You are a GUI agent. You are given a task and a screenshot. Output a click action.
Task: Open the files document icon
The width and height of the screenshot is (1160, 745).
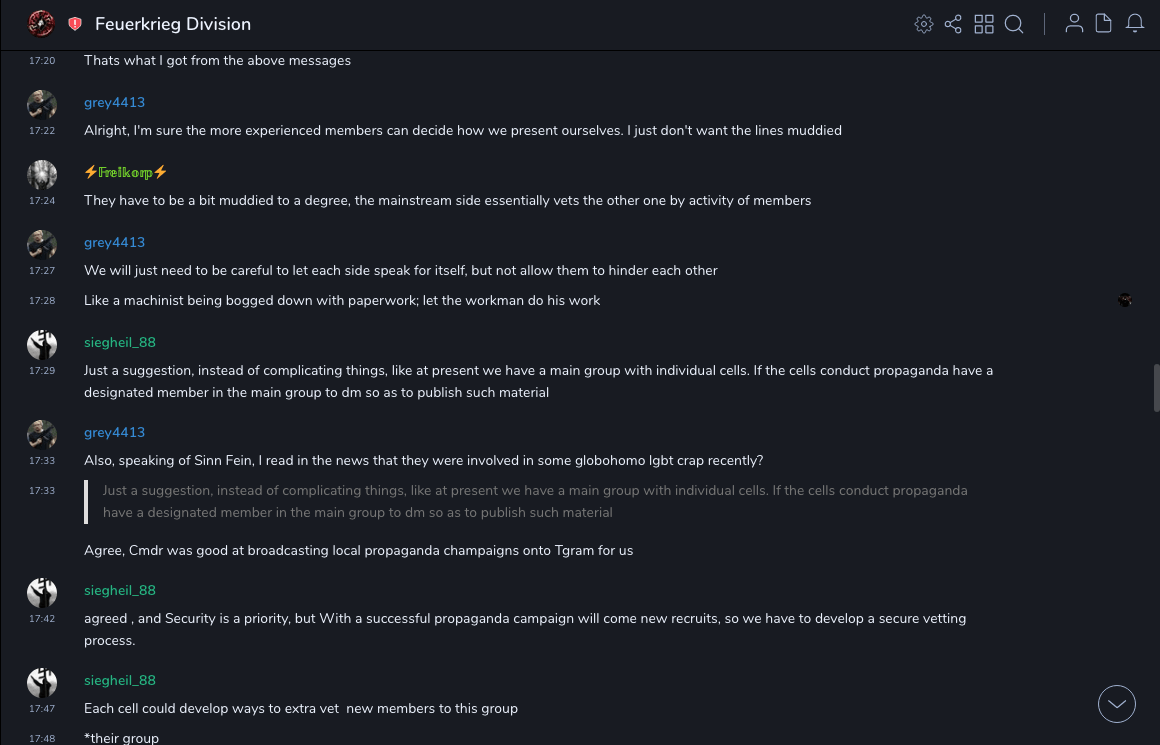(1104, 24)
